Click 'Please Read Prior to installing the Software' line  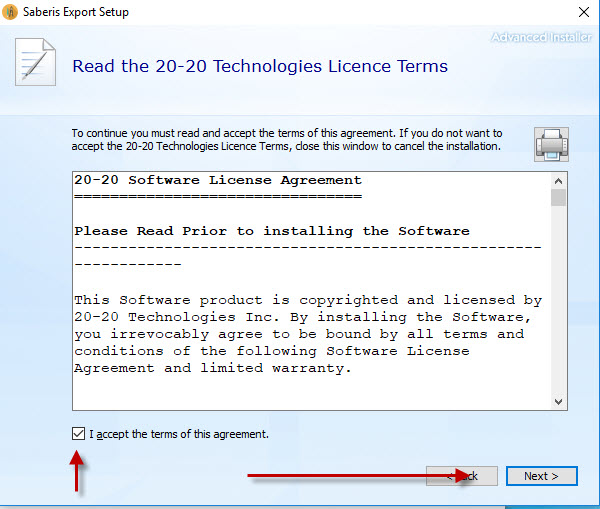(x=272, y=231)
